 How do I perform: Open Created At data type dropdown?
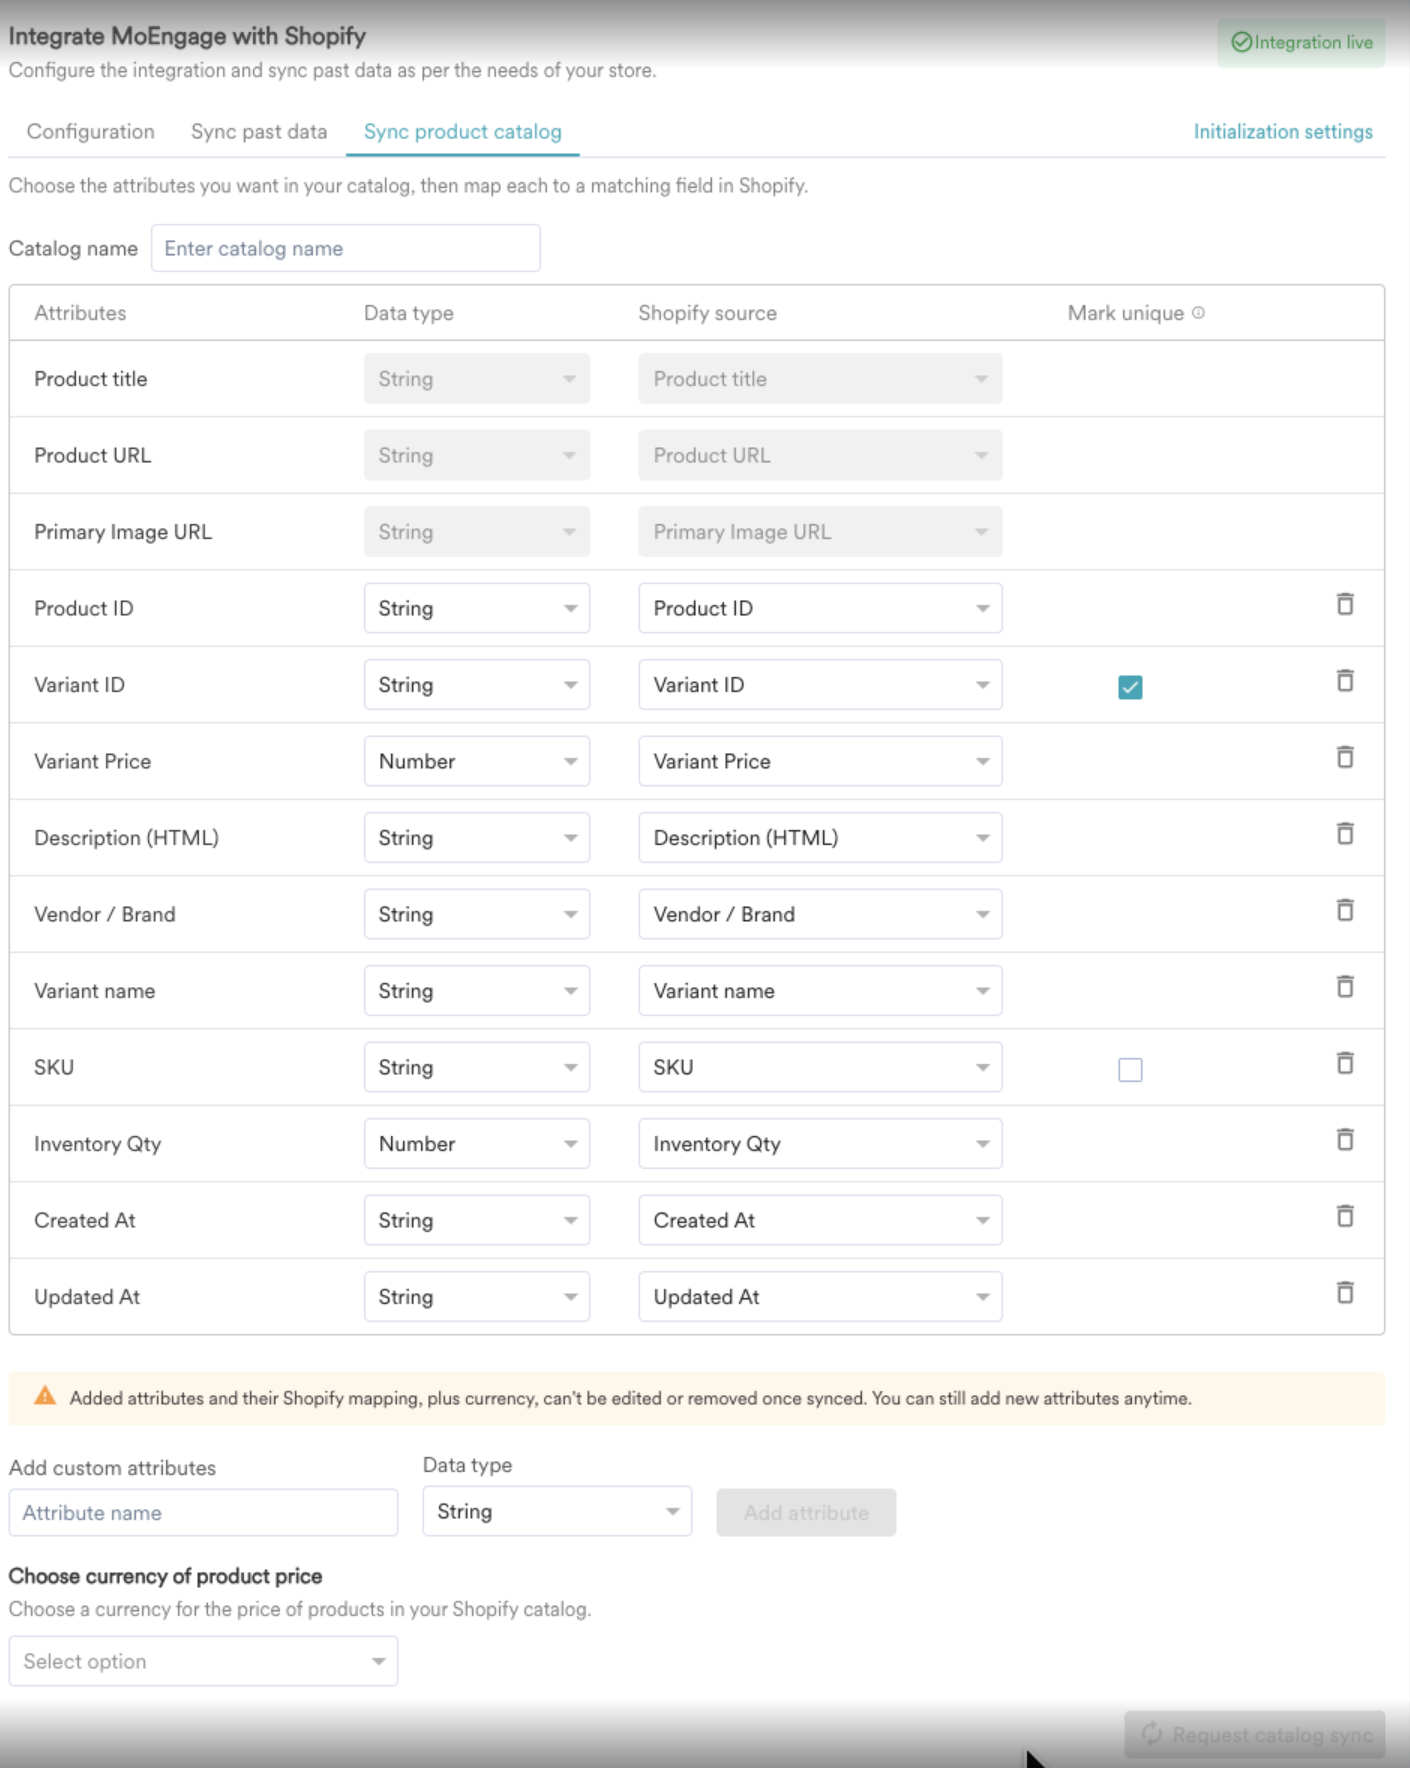pyautogui.click(x=477, y=1220)
